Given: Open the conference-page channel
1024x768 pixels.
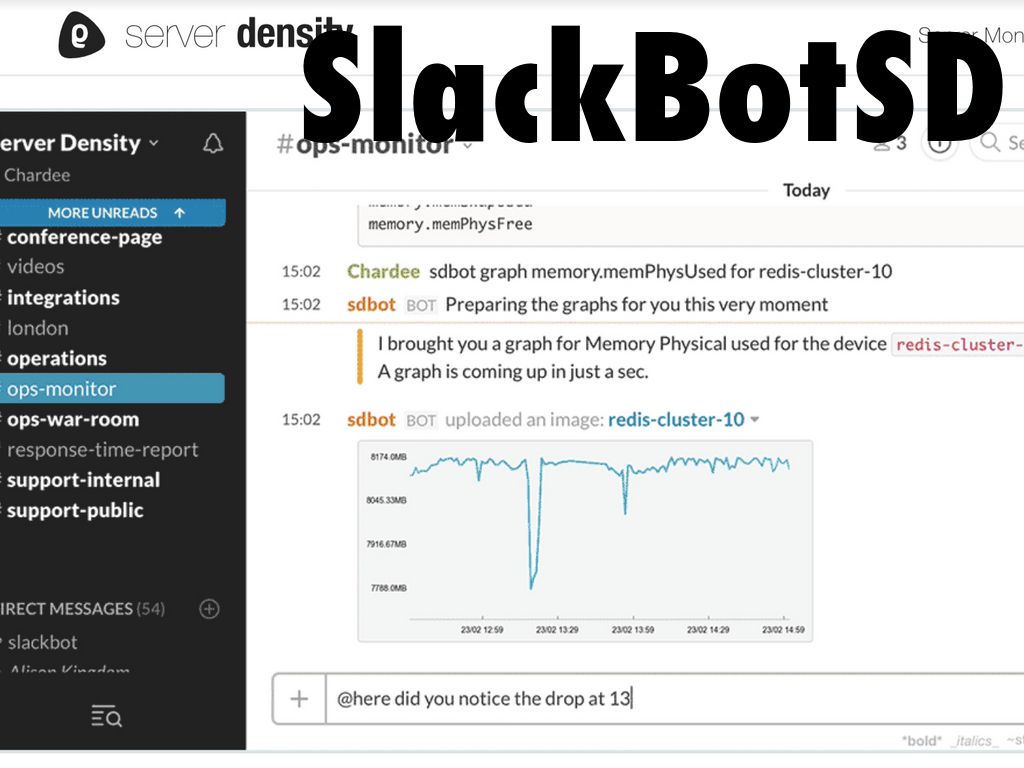Looking at the screenshot, I should 84,238.
